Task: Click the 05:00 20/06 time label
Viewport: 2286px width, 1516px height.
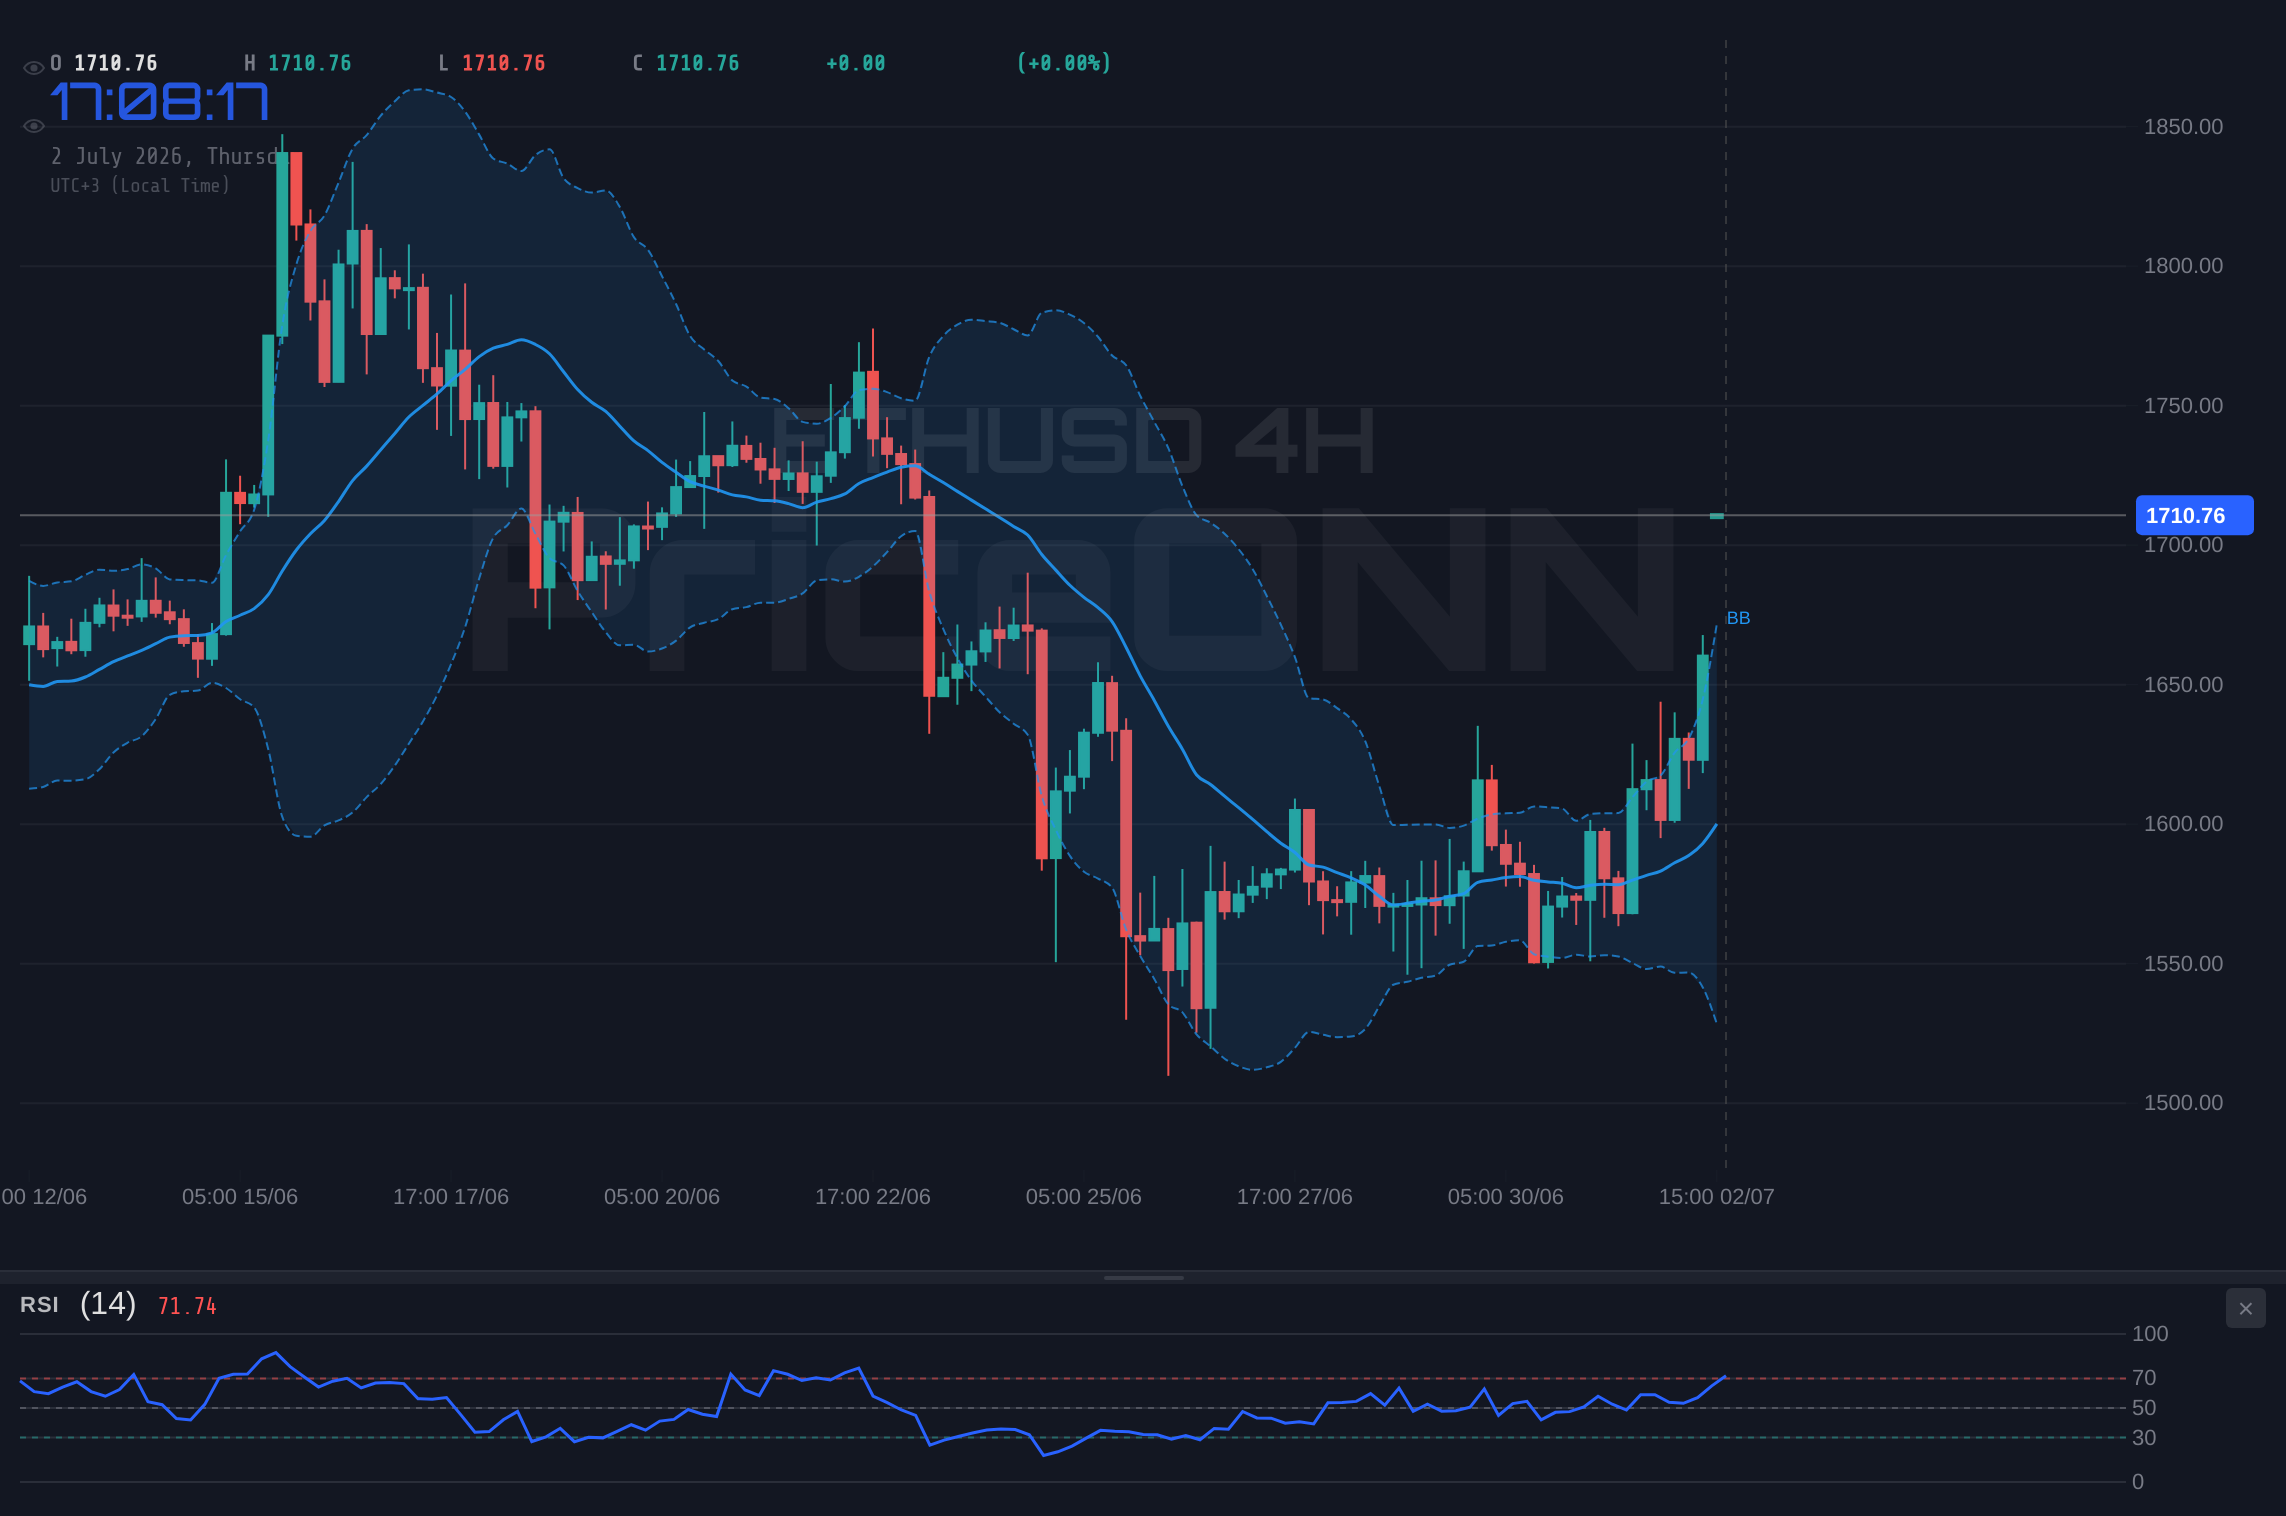Action: click(x=662, y=1197)
